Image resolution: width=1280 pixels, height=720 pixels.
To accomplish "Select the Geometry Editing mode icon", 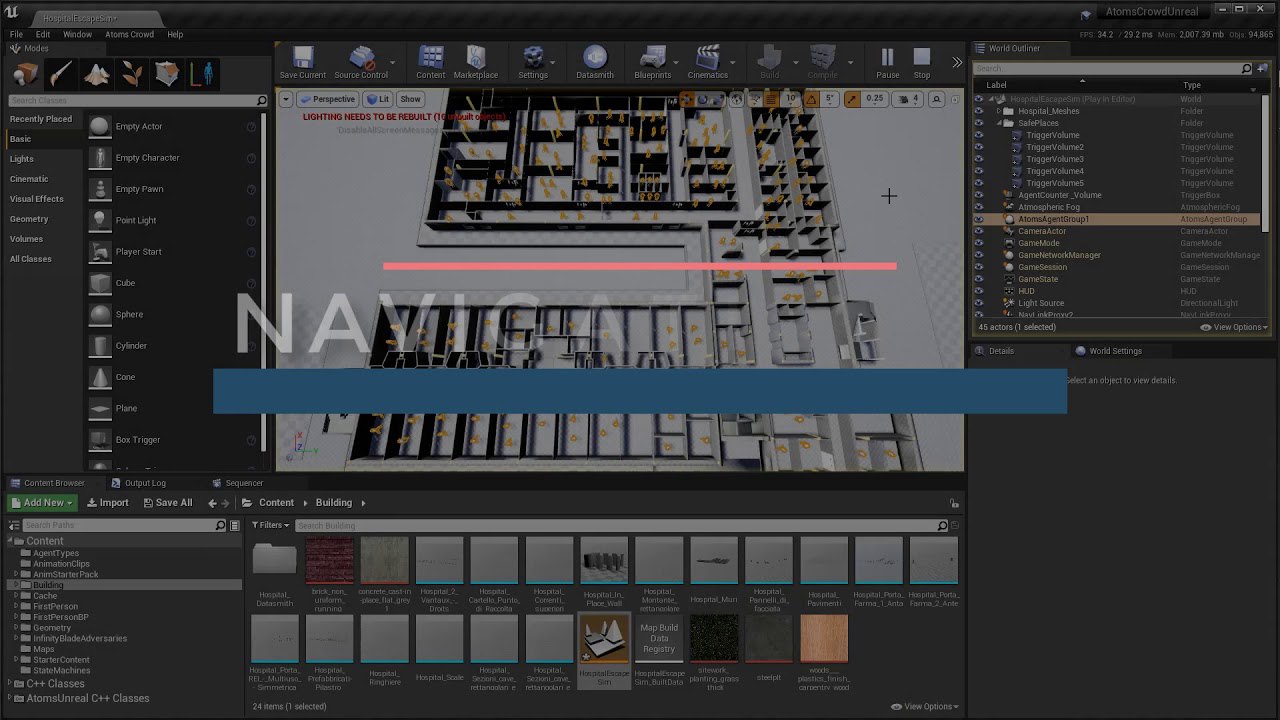I will tap(168, 74).
